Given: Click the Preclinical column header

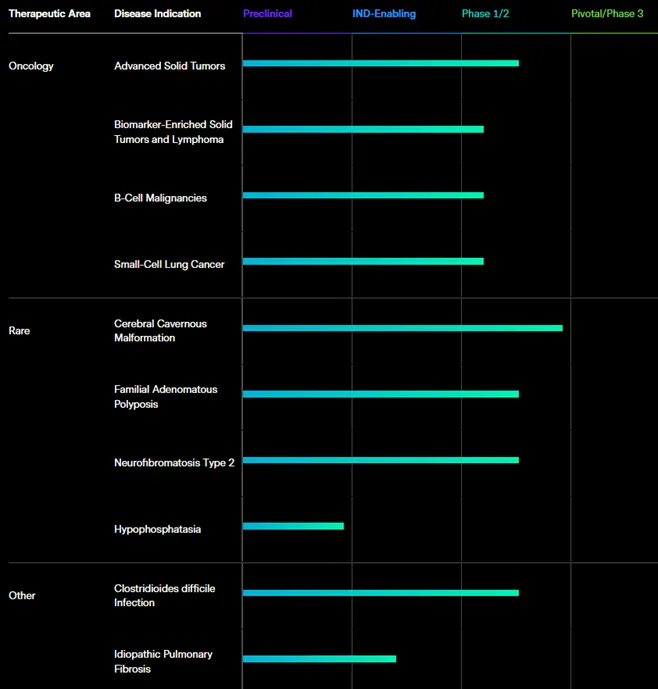Looking at the screenshot, I should pos(267,14).
